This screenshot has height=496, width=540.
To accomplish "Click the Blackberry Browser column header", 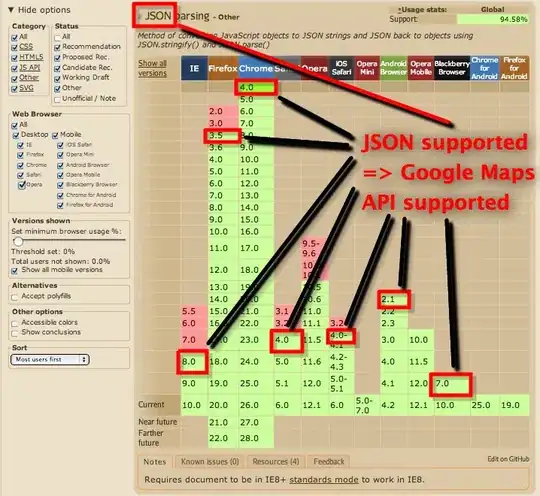I will pos(452,68).
